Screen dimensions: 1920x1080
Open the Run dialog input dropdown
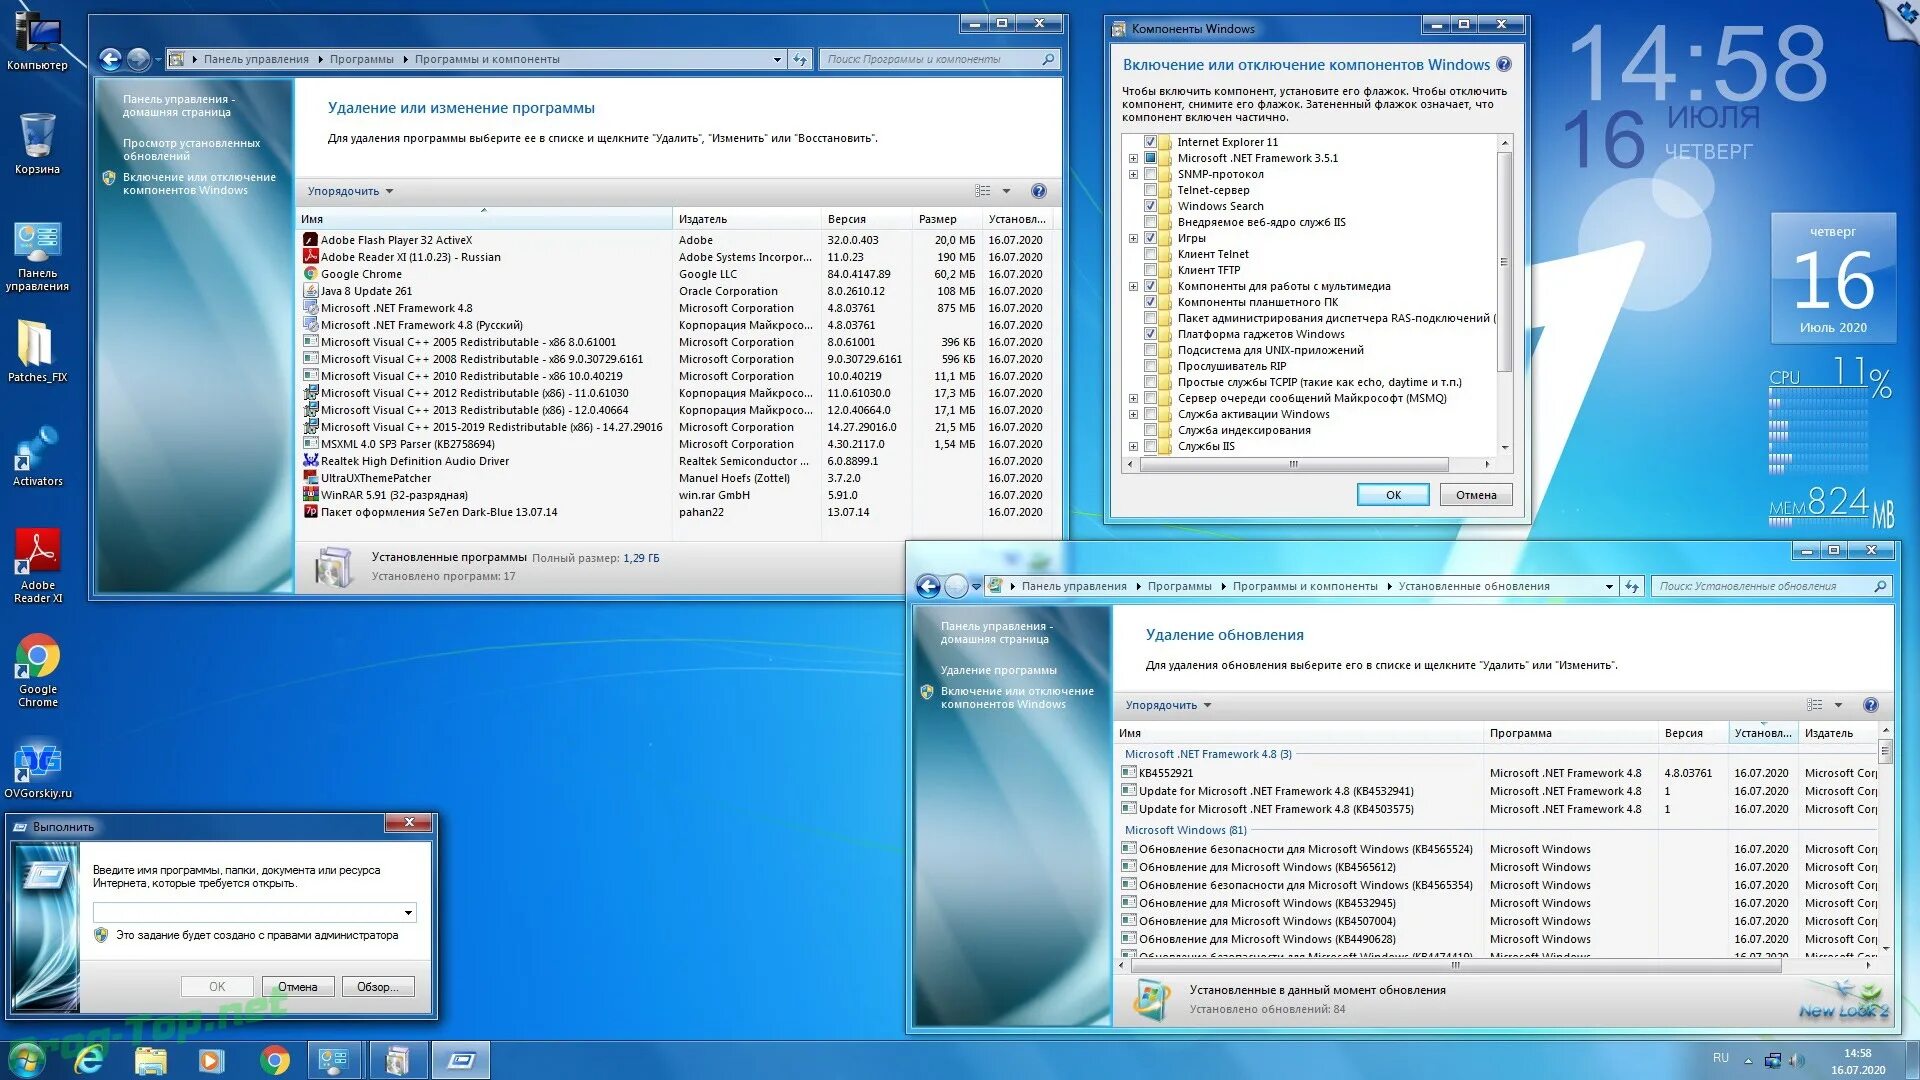(408, 912)
